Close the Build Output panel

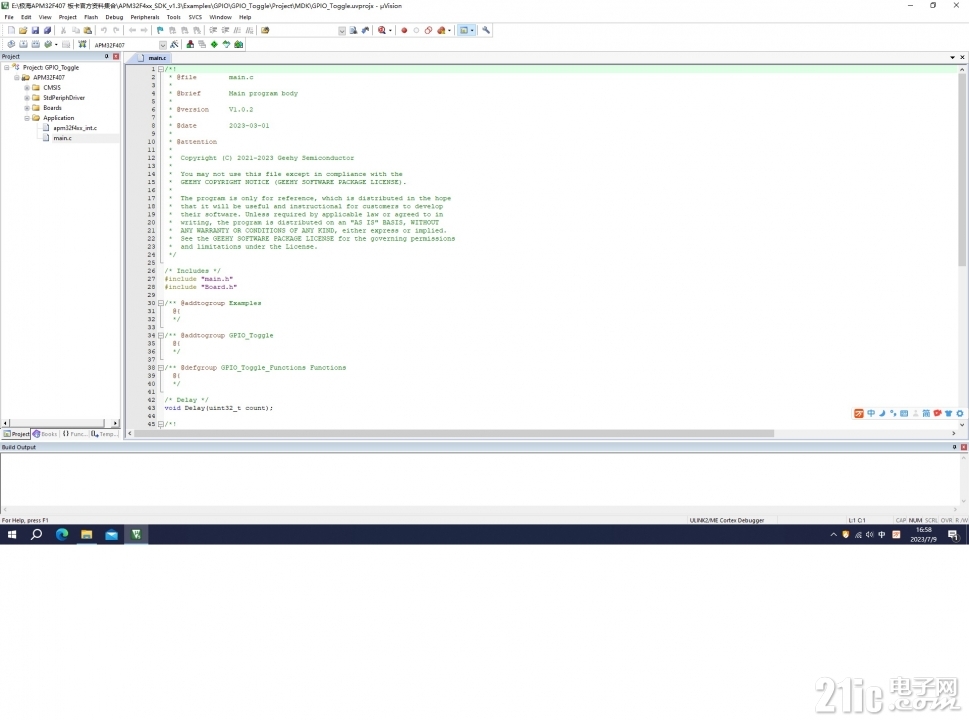pyautogui.click(x=963, y=447)
